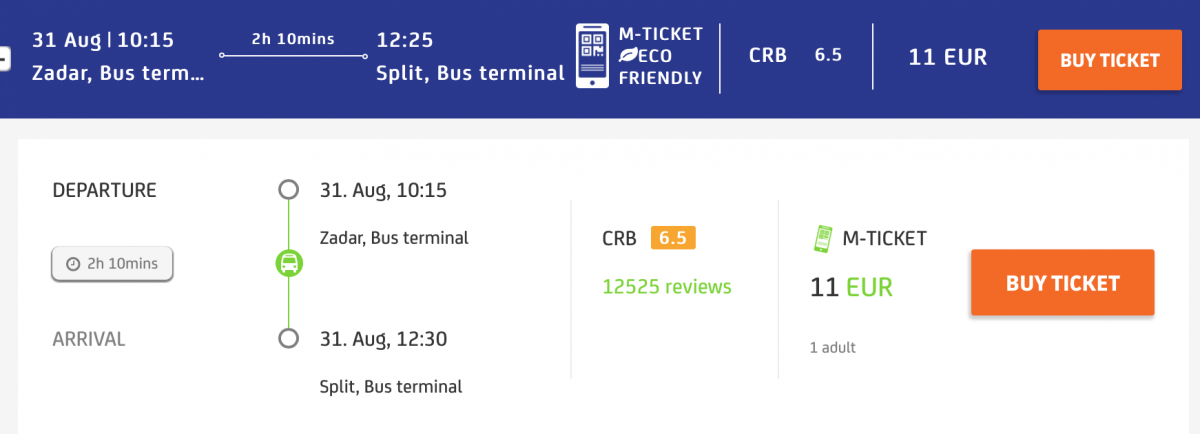Click the 11 EUR price in header
The width and height of the screenshot is (1200, 434).
(947, 57)
